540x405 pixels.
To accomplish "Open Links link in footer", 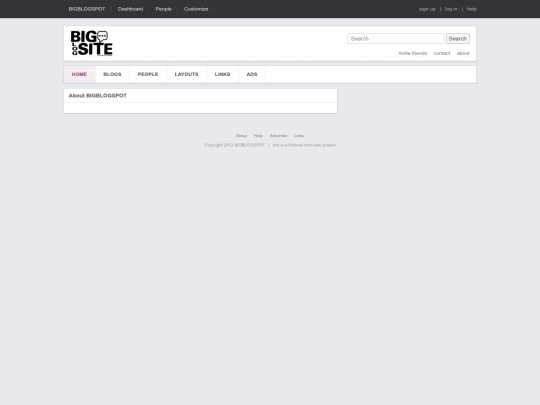I will pos(299,136).
